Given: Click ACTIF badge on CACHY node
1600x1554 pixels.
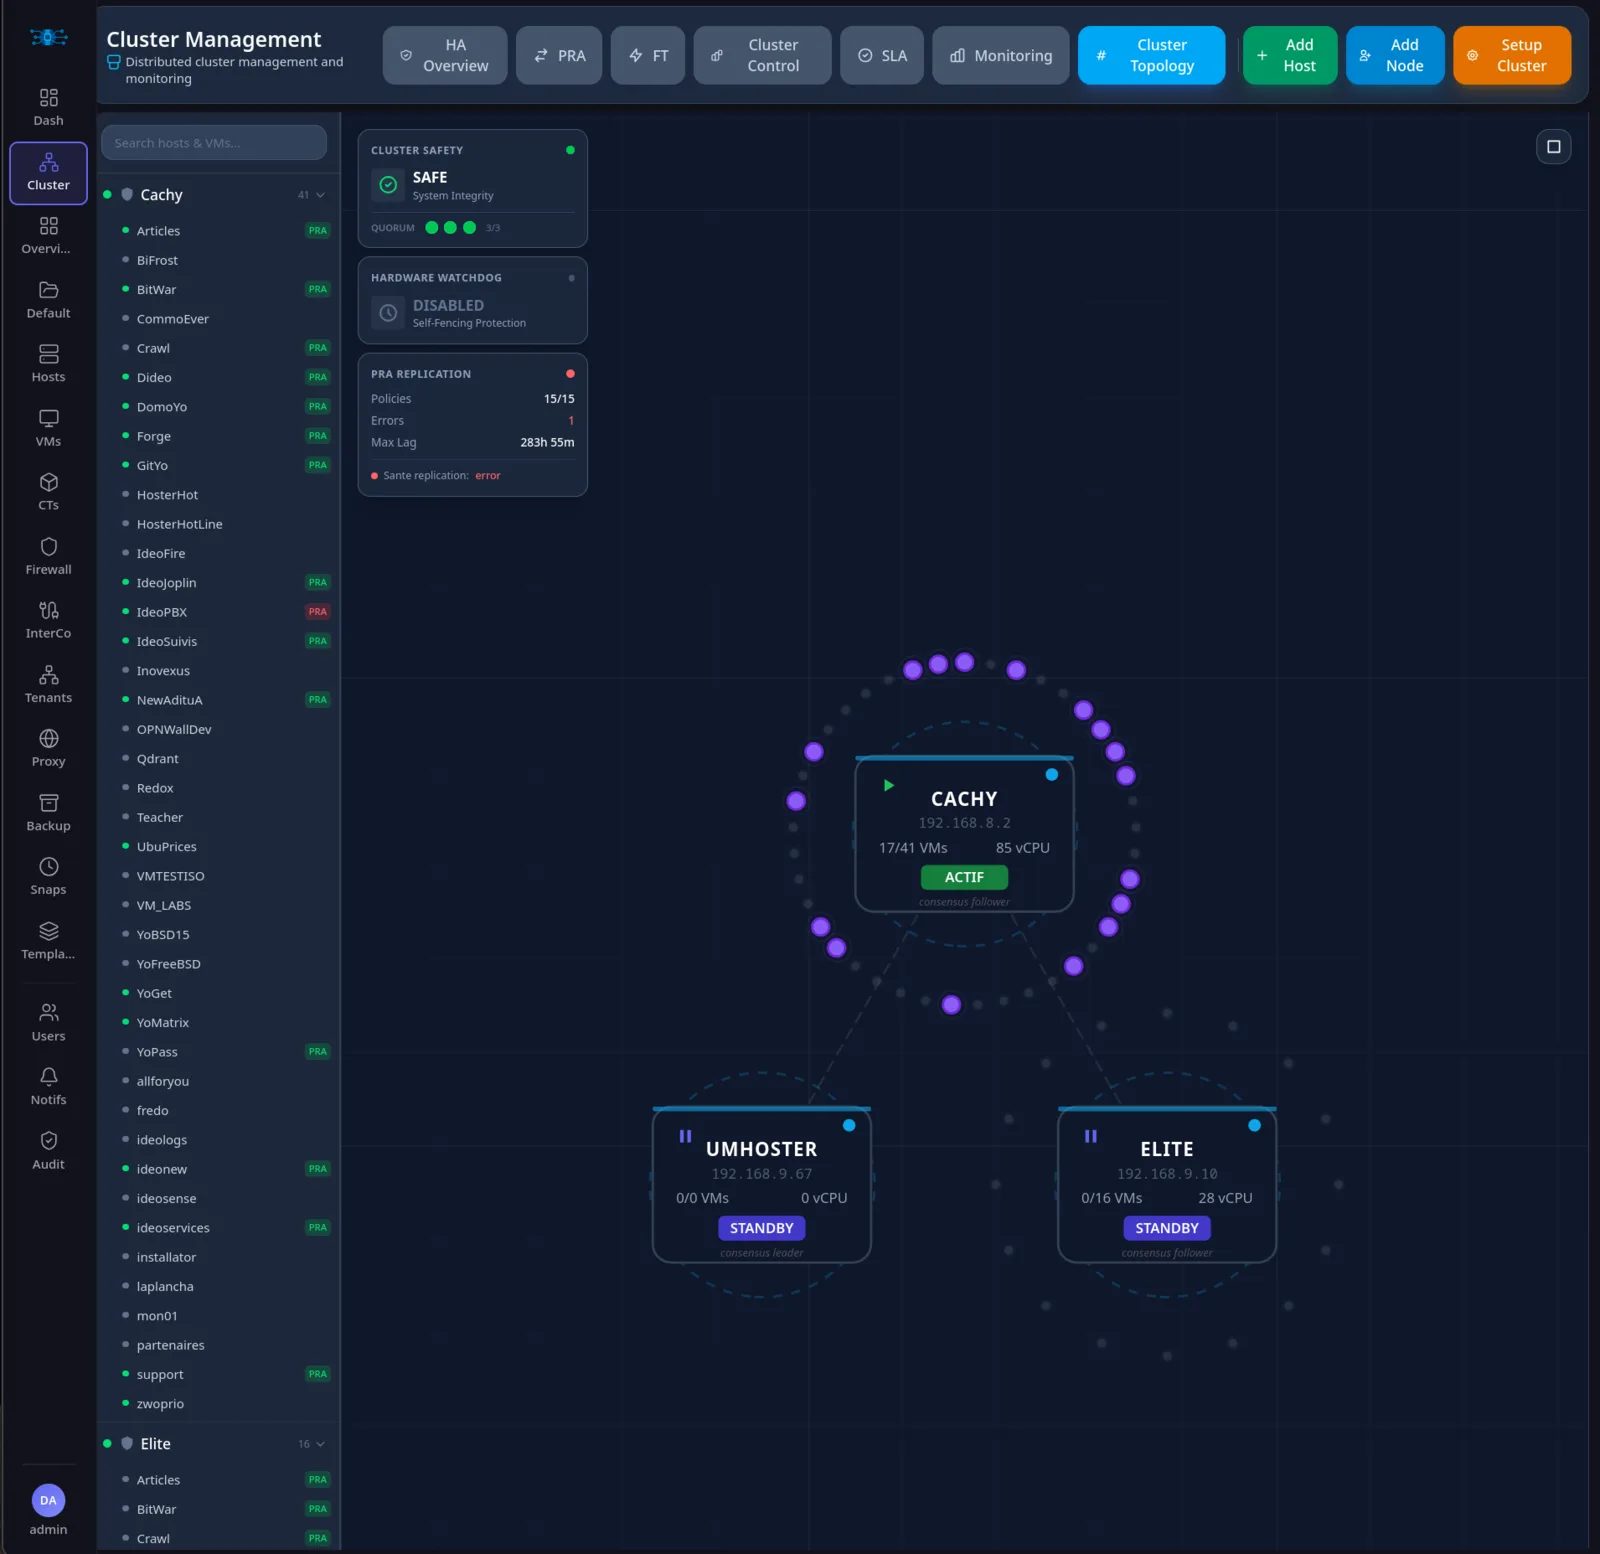Looking at the screenshot, I should 964,877.
